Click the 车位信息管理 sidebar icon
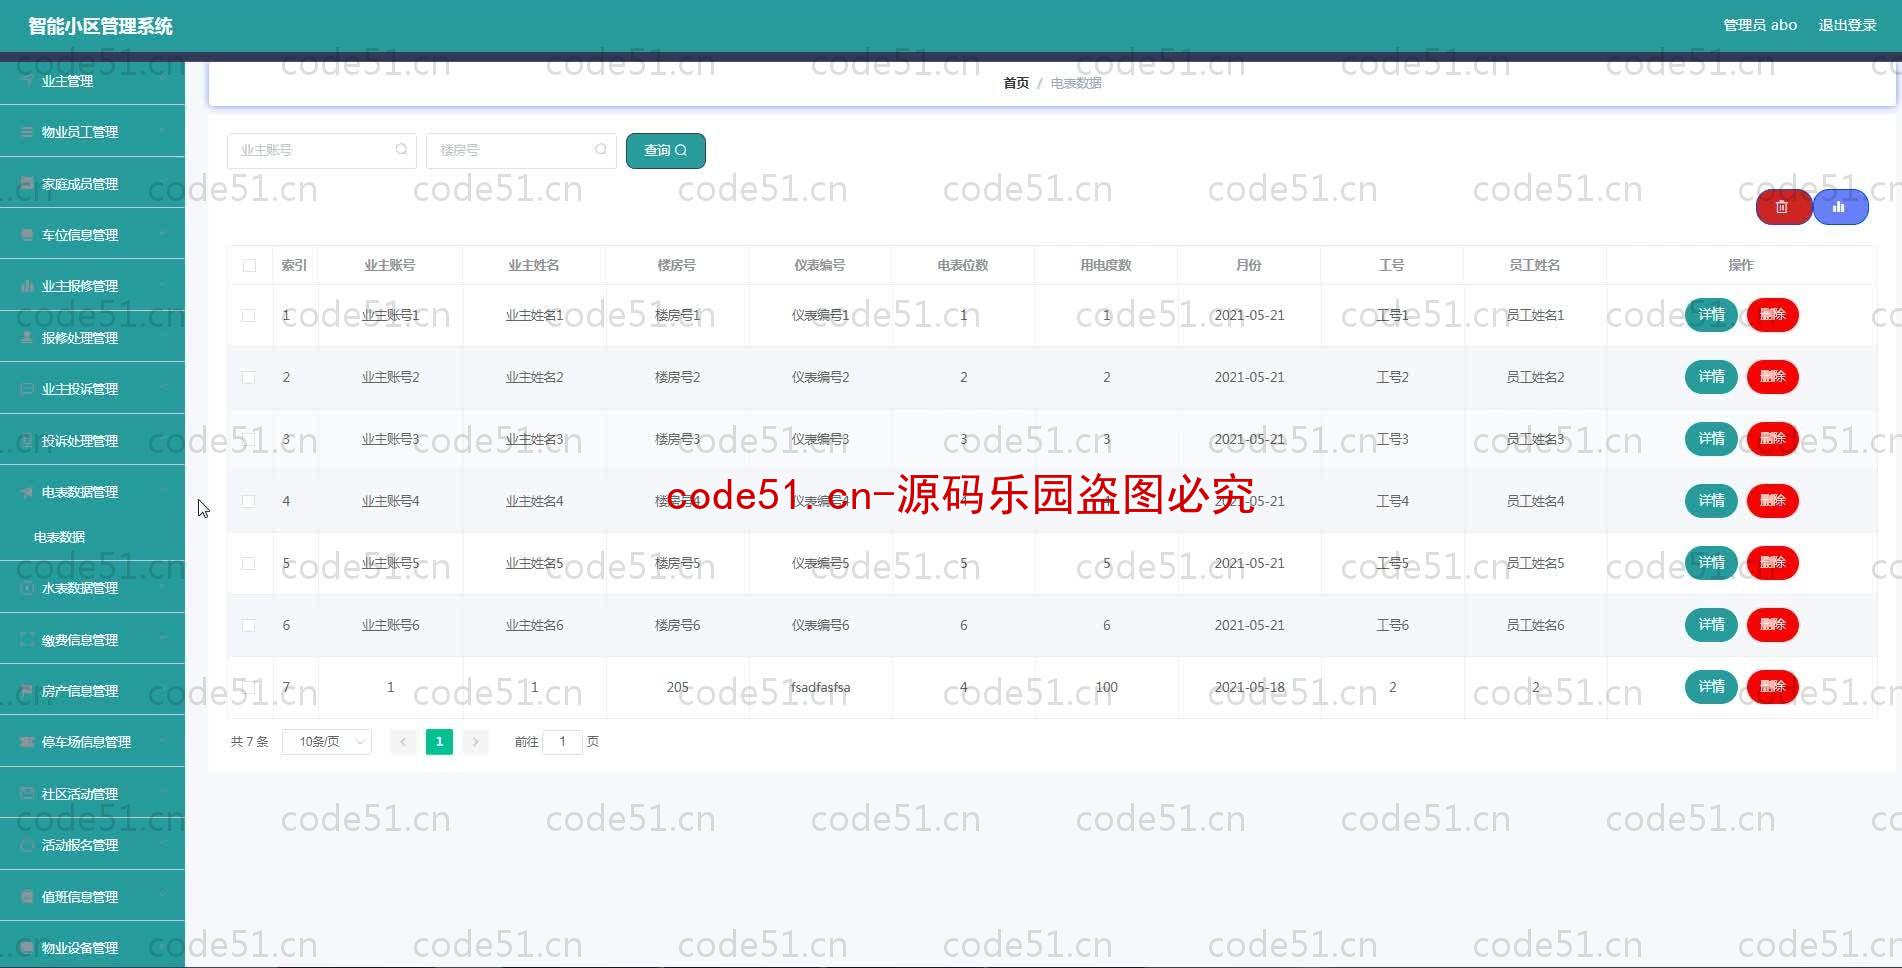 pos(27,235)
